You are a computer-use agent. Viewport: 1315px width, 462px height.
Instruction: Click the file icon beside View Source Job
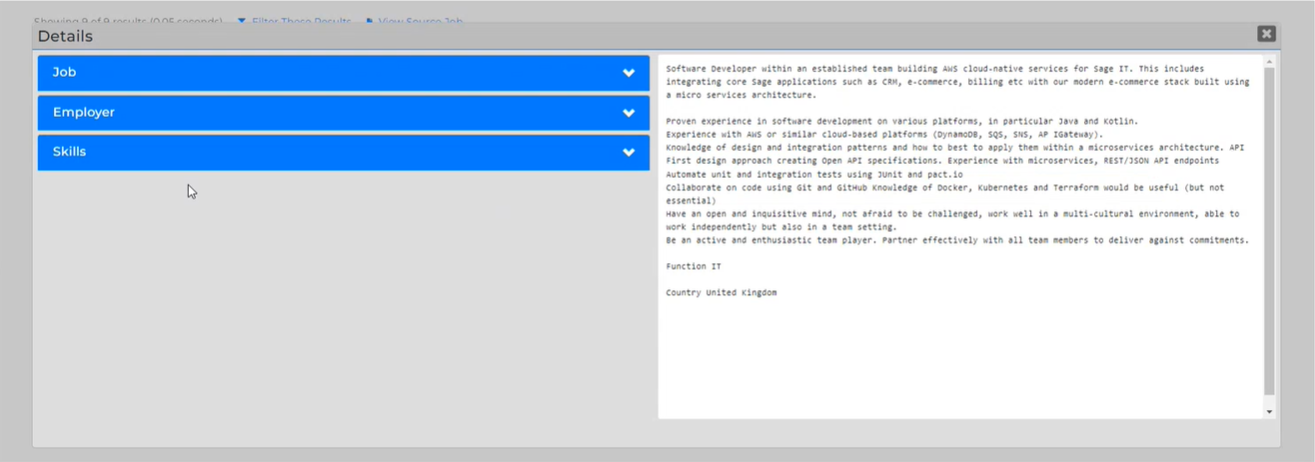point(369,21)
